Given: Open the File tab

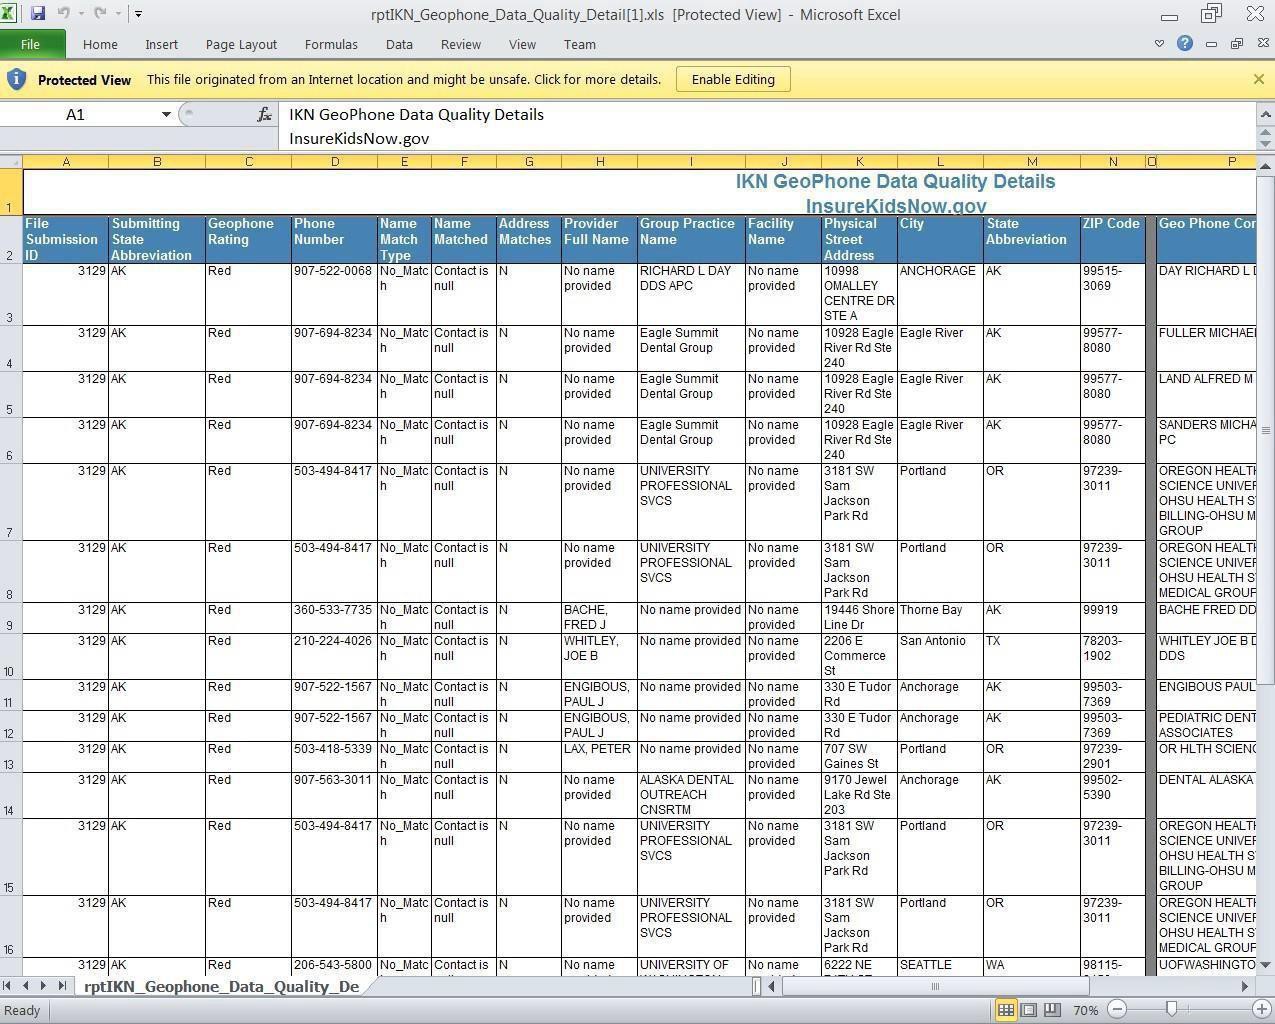Looking at the screenshot, I should (x=31, y=44).
